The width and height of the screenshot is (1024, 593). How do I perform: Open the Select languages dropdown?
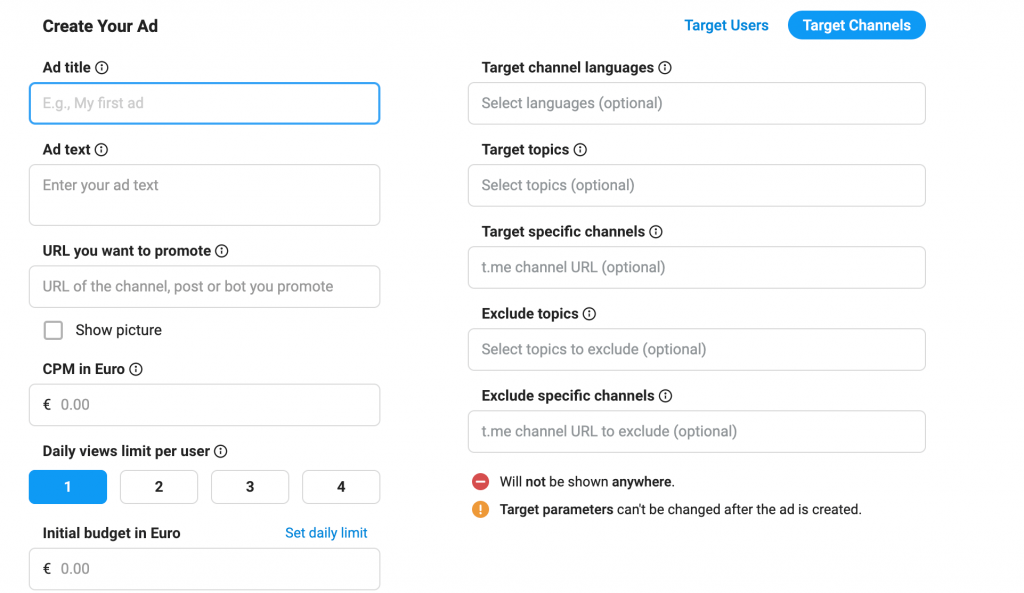697,103
